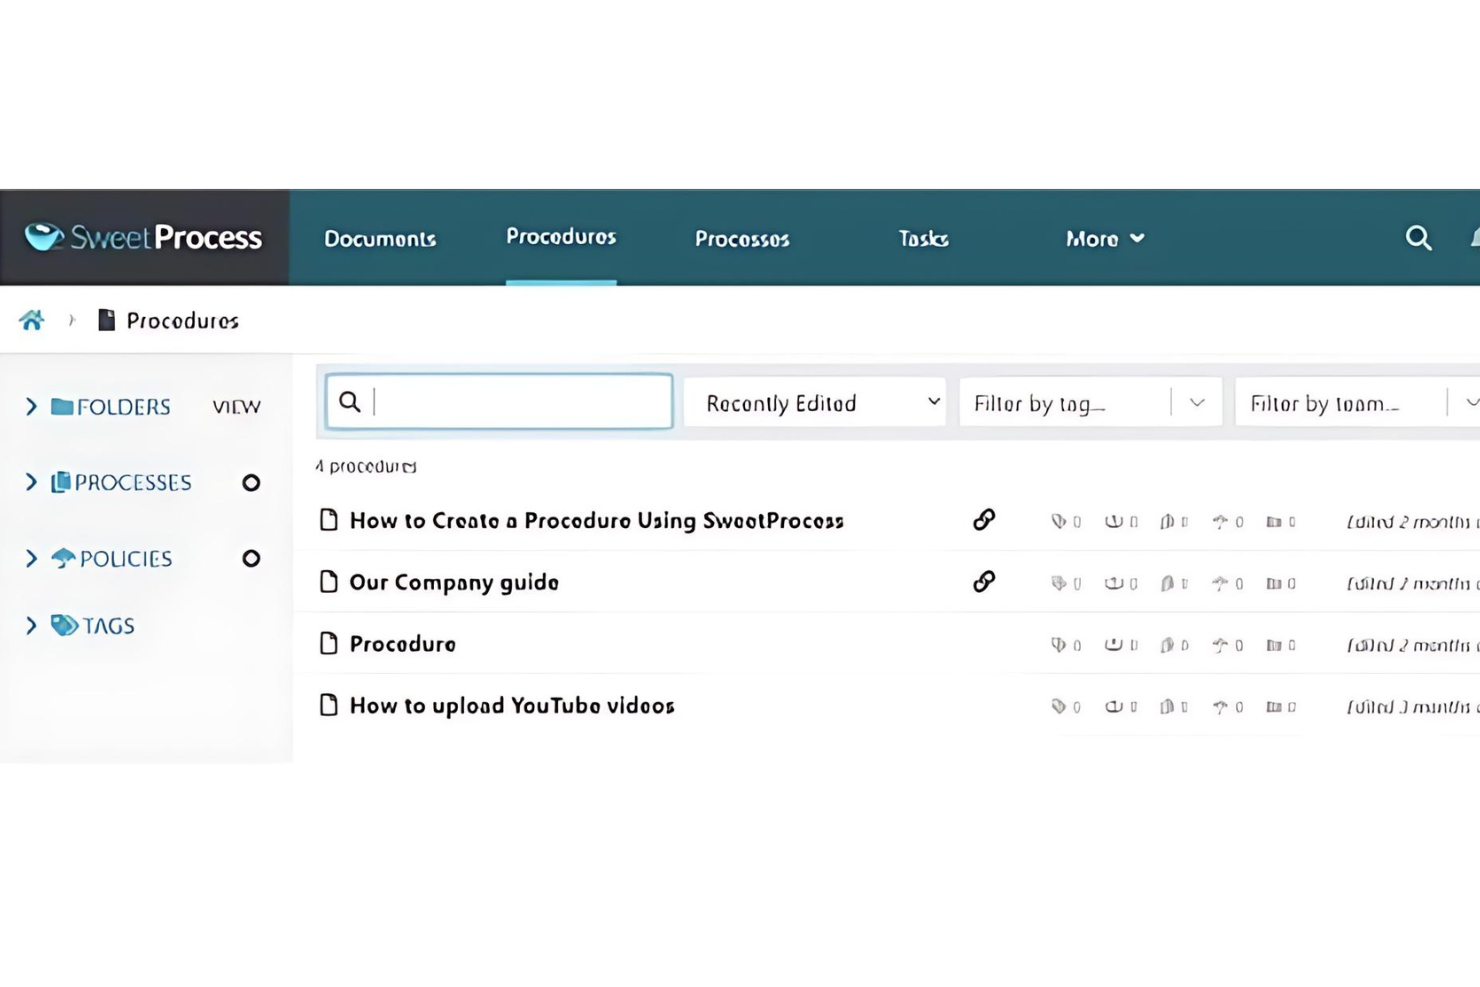Open the Recently Edited sort dropdown
The width and height of the screenshot is (1480, 987).
point(813,402)
